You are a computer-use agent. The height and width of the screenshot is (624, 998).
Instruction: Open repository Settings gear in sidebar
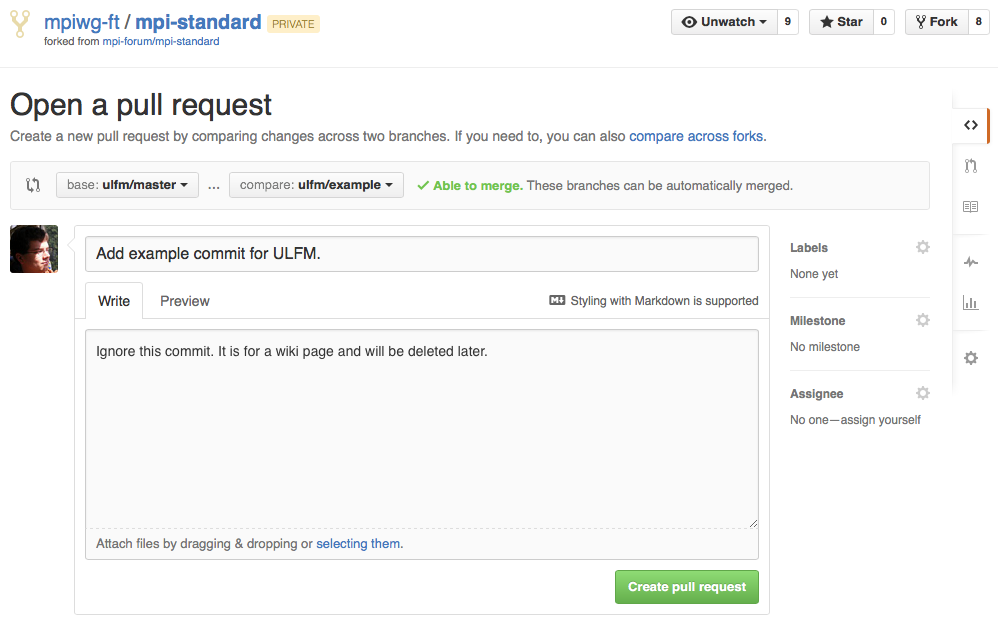pyautogui.click(x=970, y=358)
